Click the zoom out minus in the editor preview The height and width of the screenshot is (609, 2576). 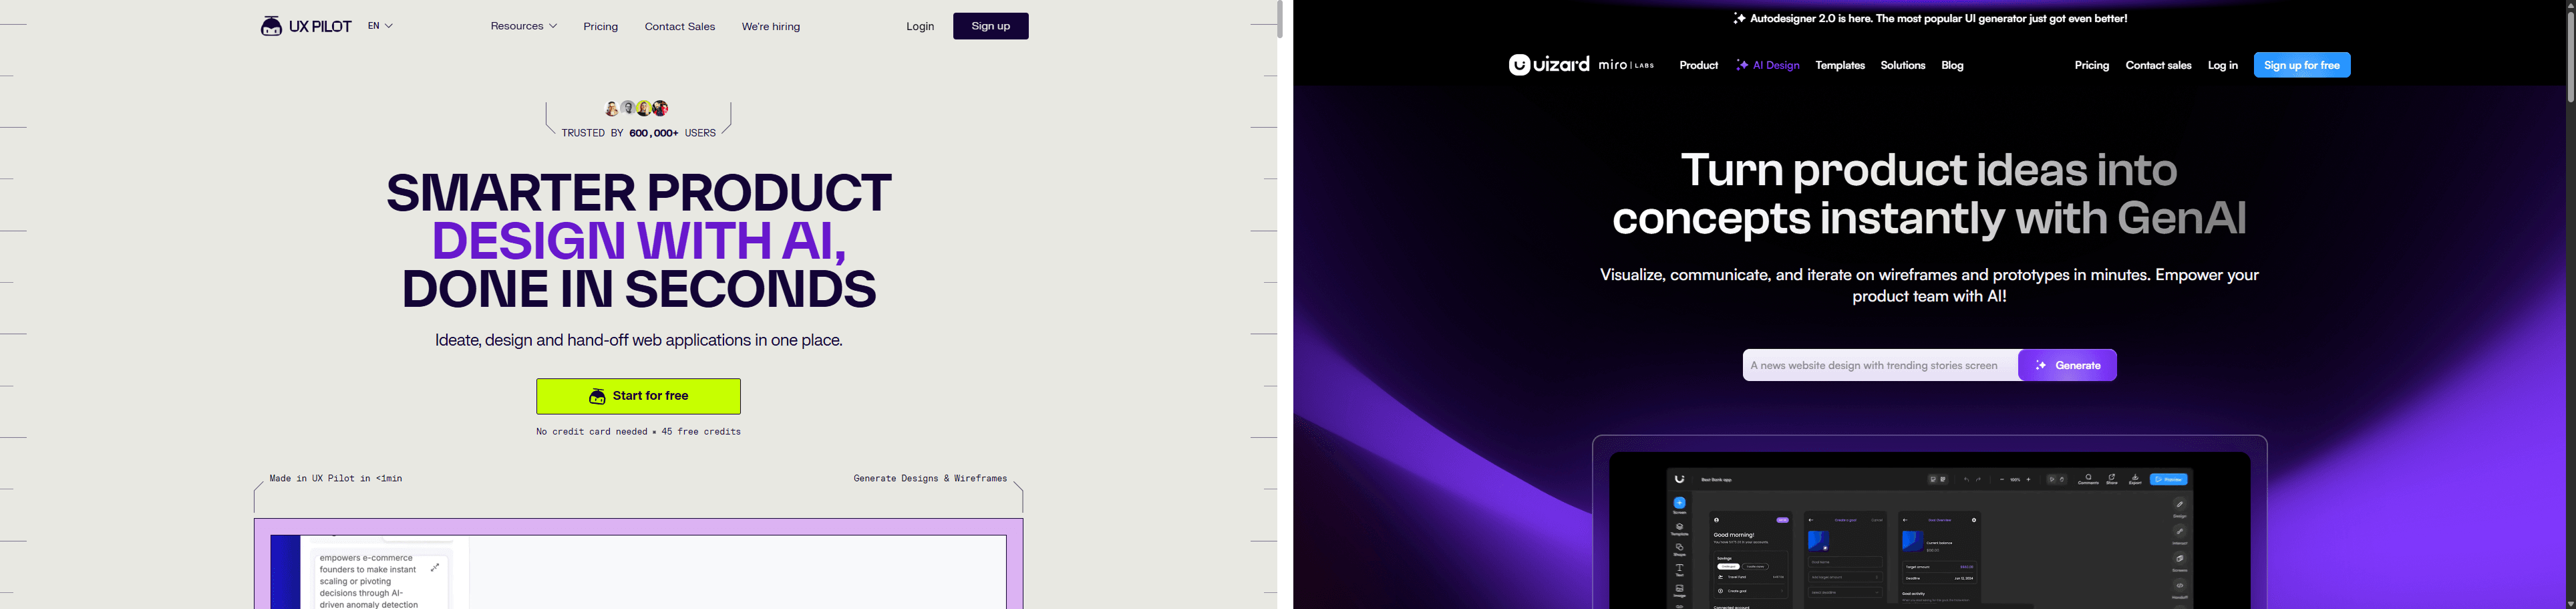click(2001, 480)
